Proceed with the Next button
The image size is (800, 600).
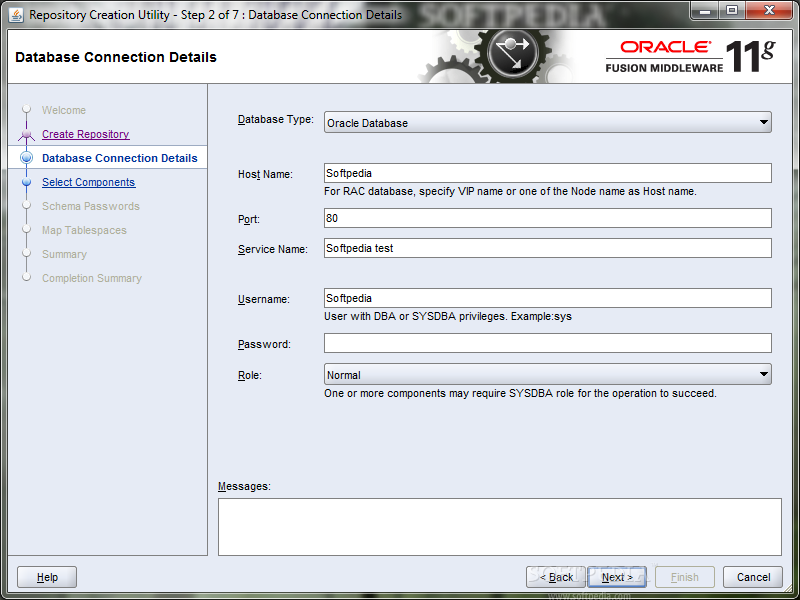point(617,577)
